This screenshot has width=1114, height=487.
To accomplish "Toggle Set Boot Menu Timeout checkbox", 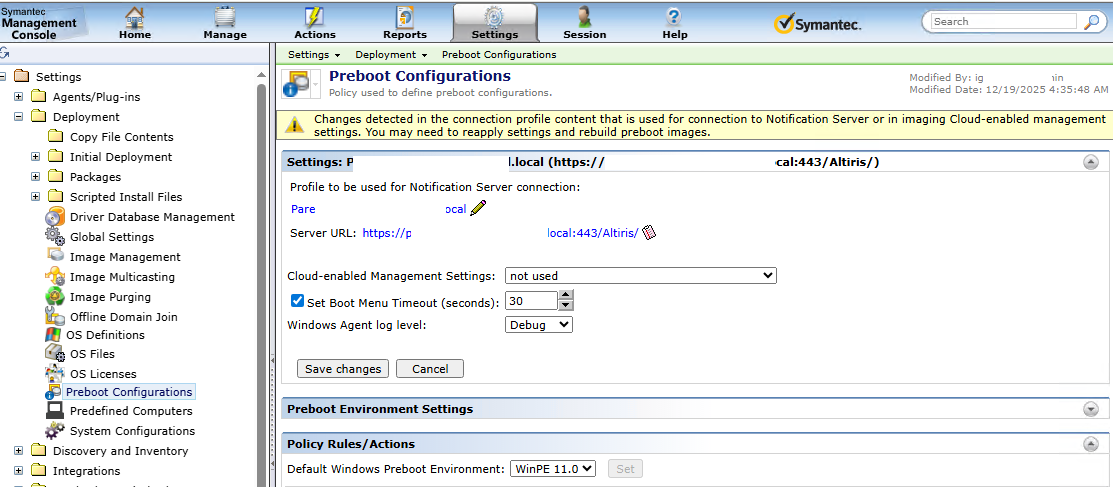I will tap(298, 301).
